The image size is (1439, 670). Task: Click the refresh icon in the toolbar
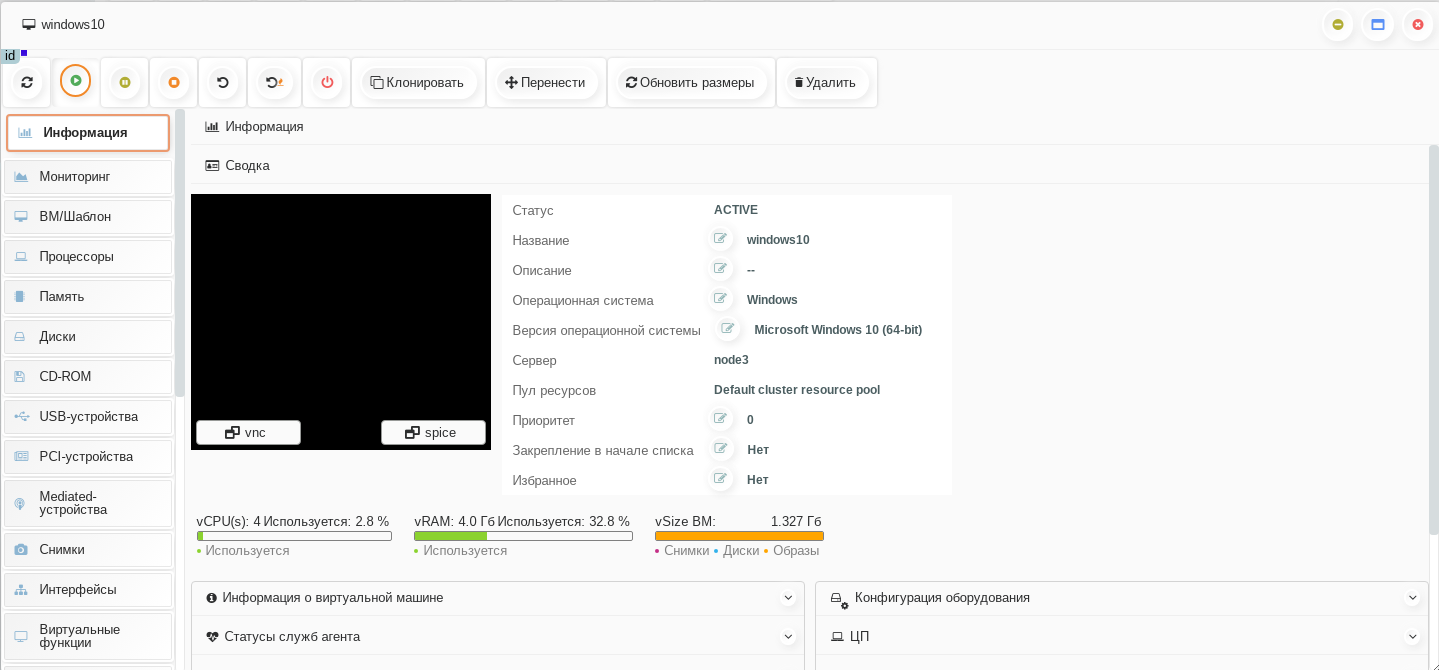point(27,82)
